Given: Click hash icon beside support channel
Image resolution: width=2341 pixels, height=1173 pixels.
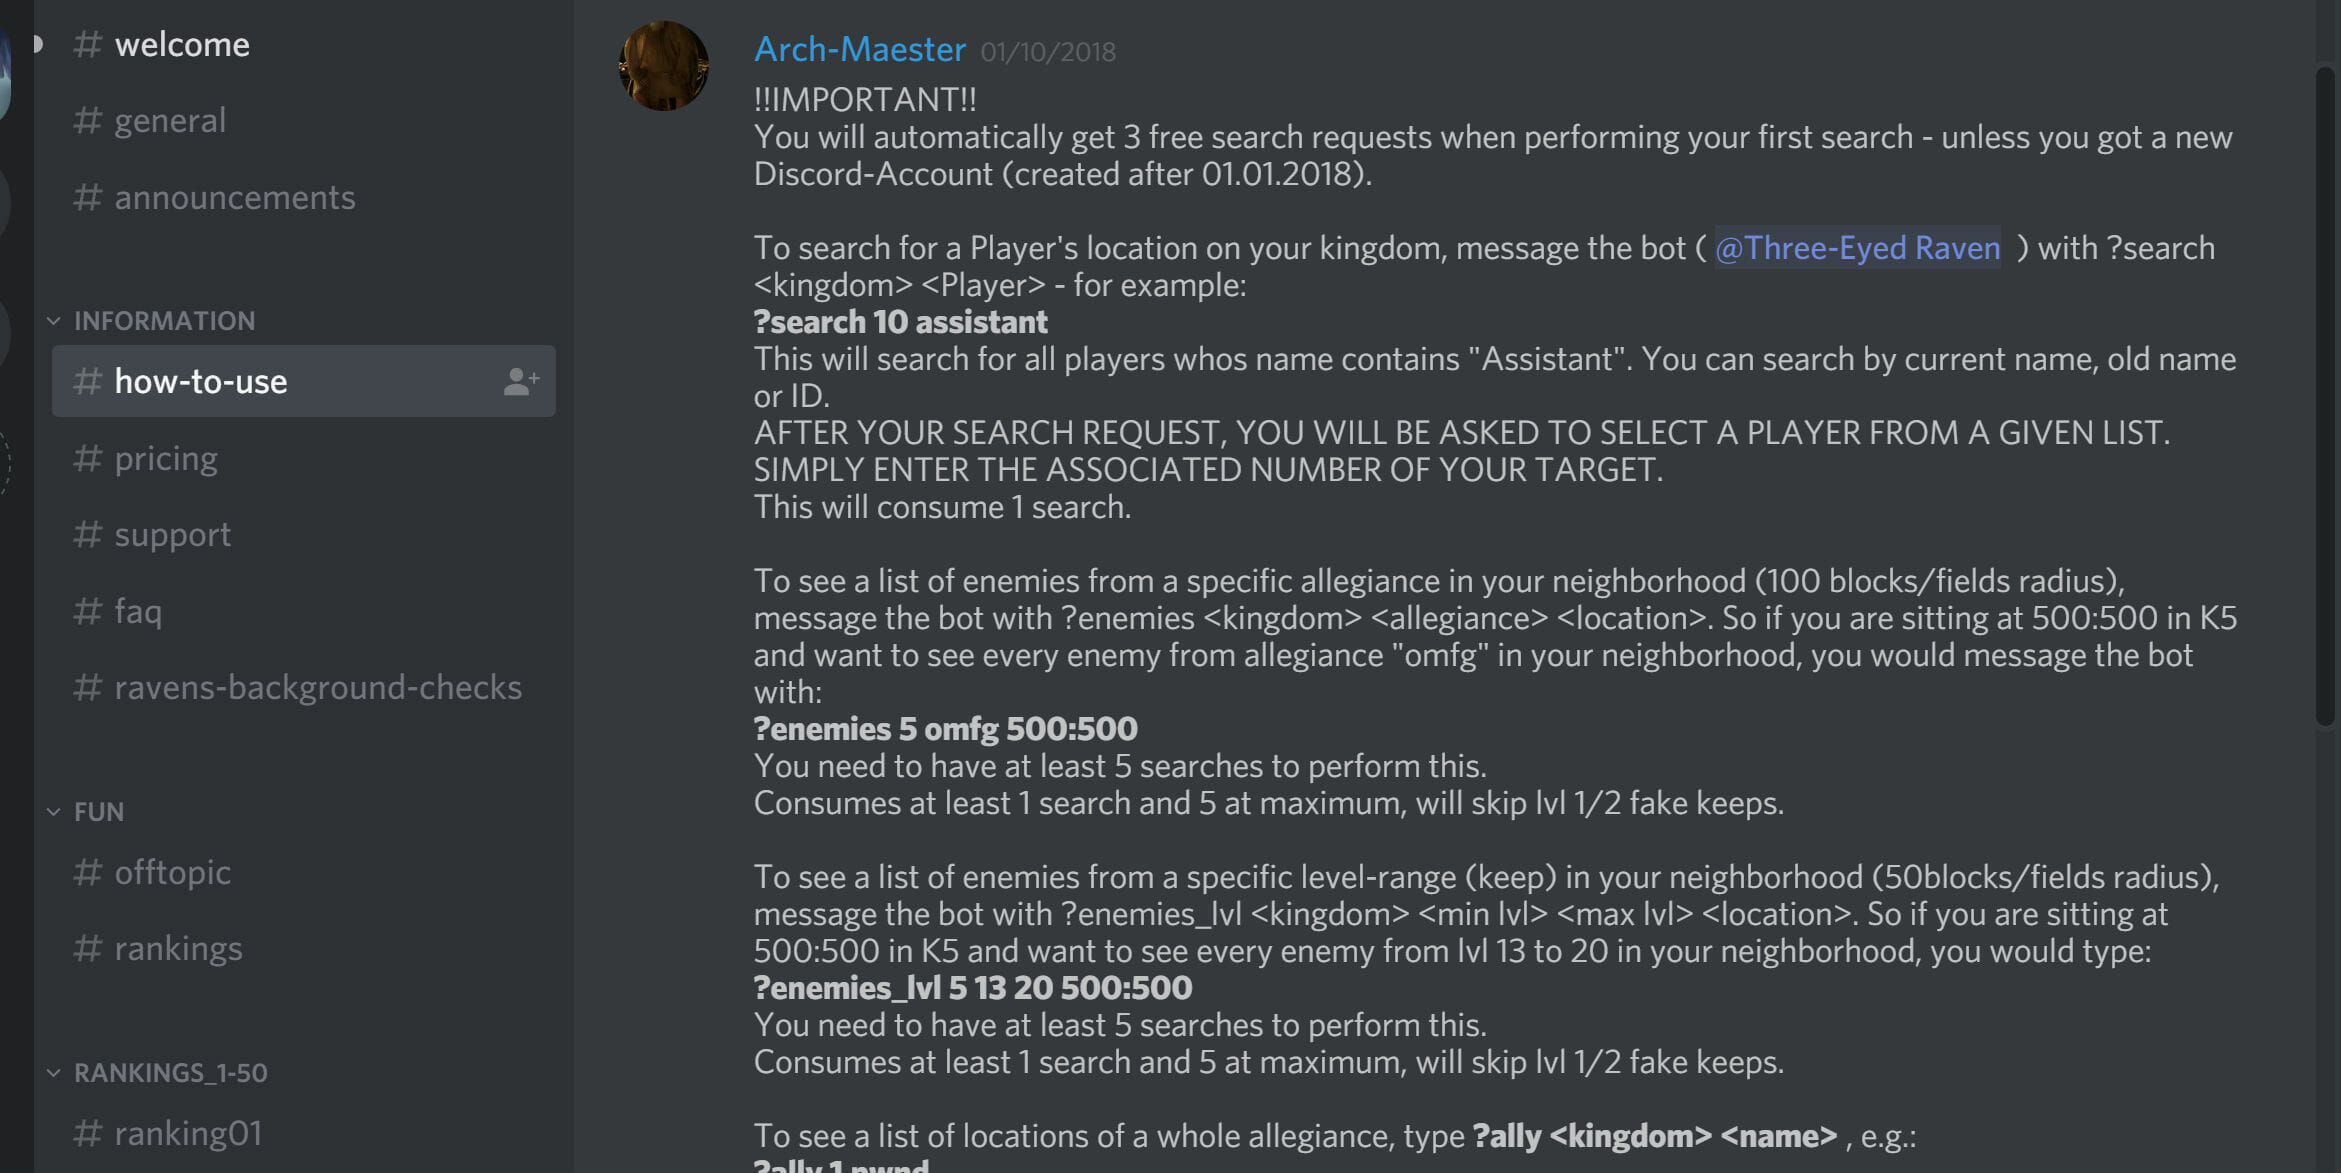Looking at the screenshot, I should tap(88, 534).
